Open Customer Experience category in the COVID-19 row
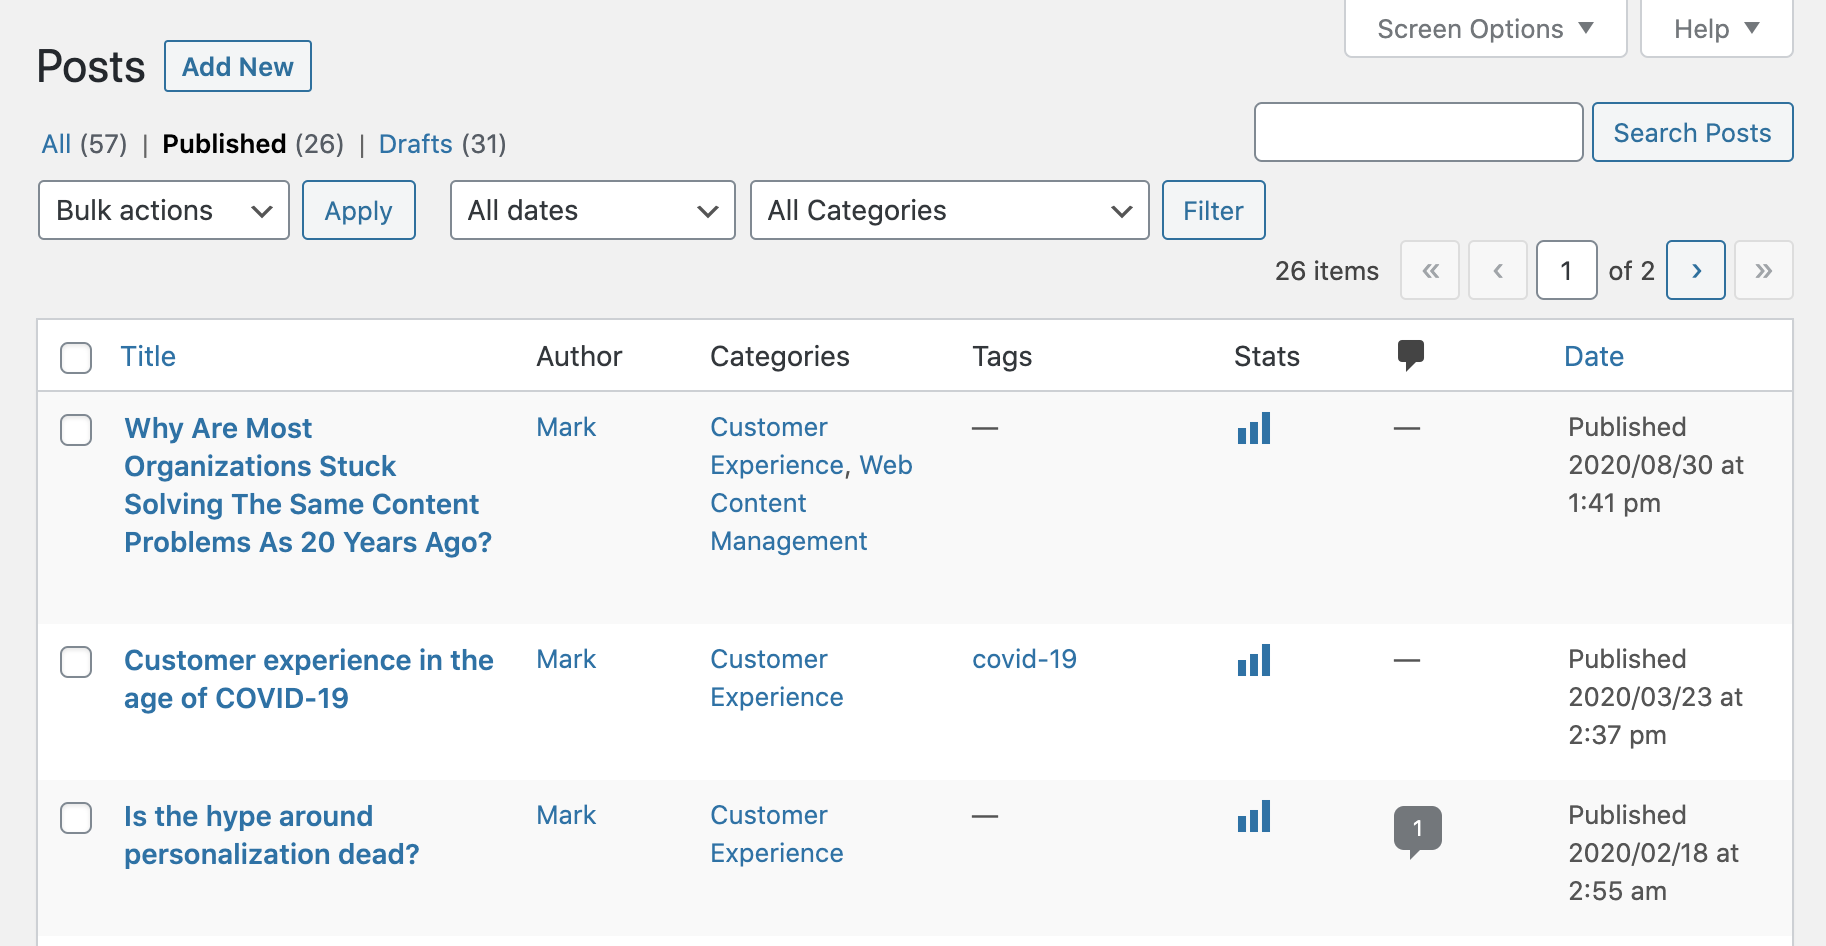This screenshot has height=946, width=1826. (777, 678)
